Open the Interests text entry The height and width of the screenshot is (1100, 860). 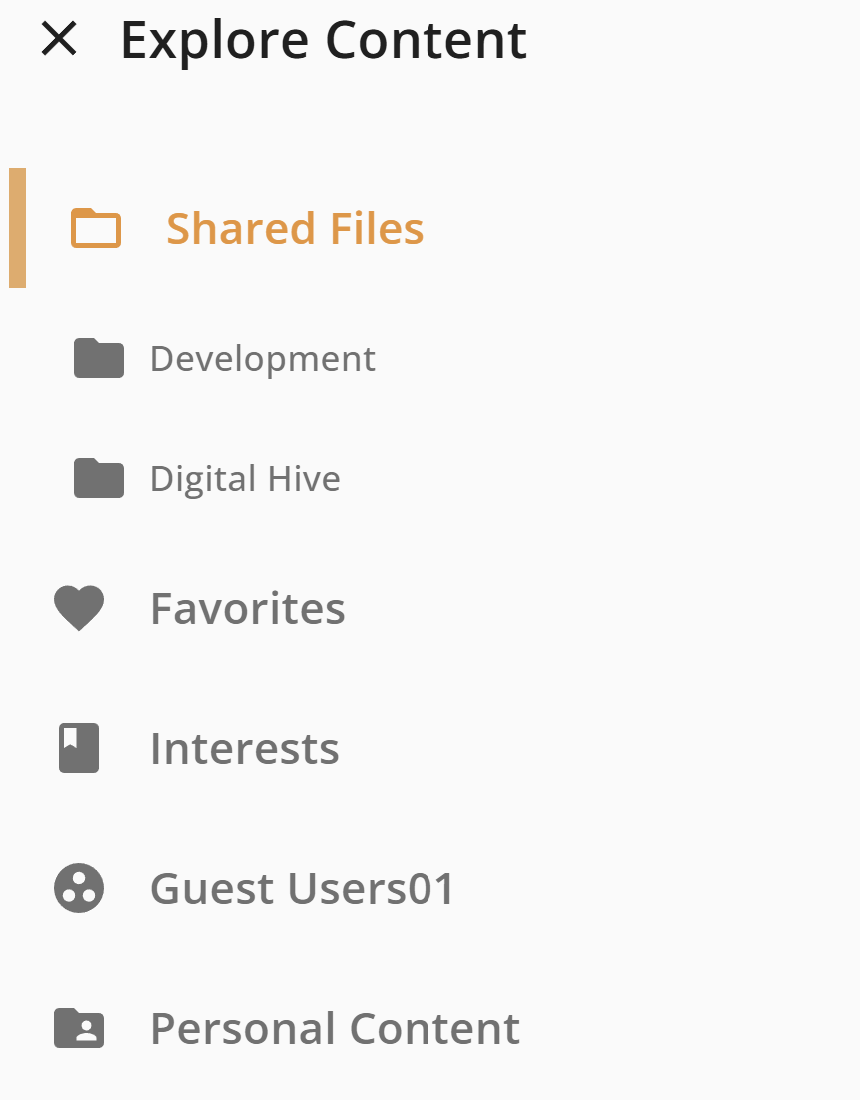[245, 749]
